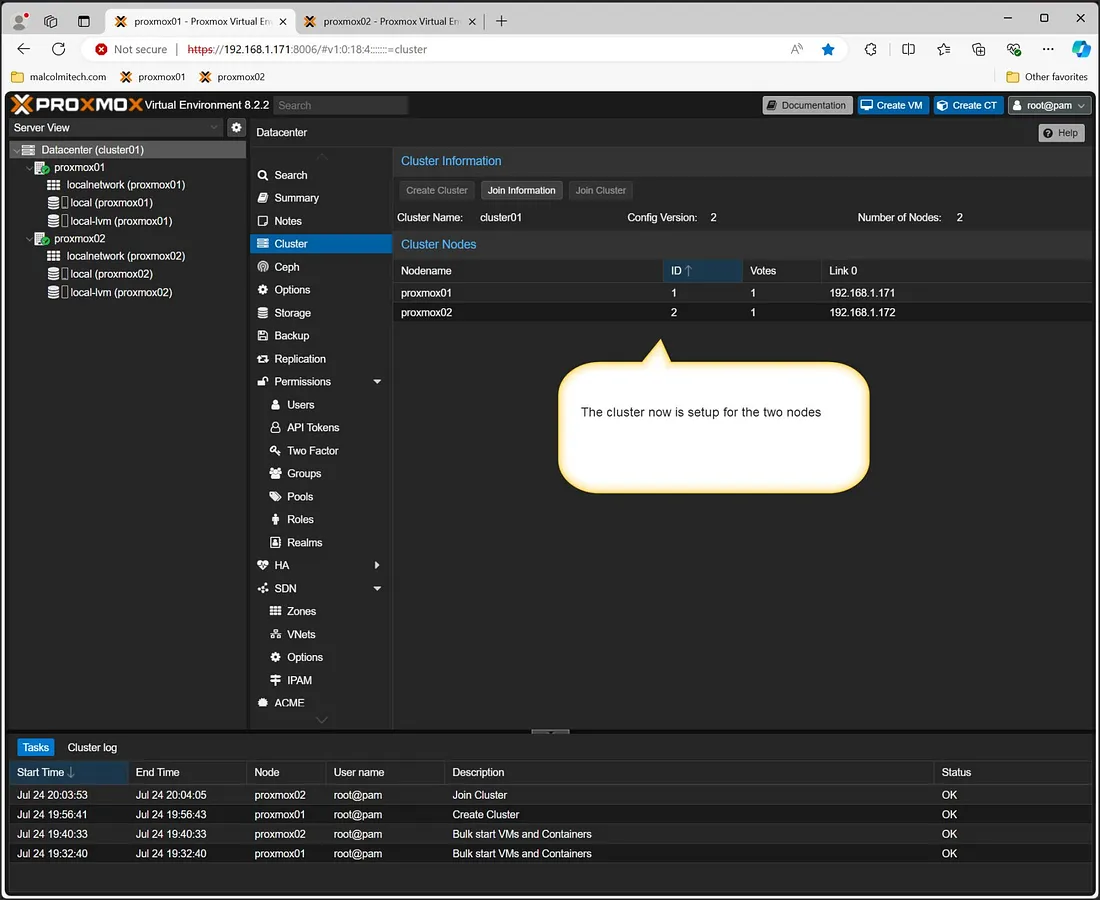Screen dimensions: 1100x900
Task: Select Two Factor authentication settings
Action: point(312,451)
